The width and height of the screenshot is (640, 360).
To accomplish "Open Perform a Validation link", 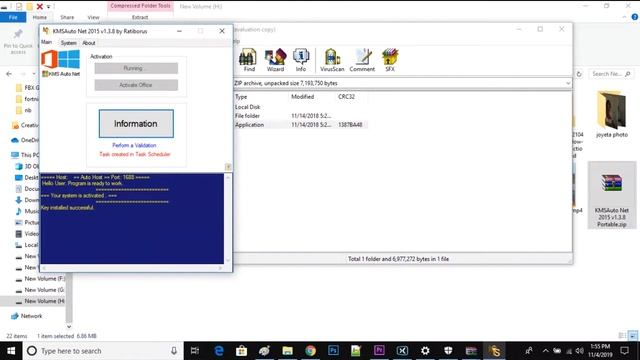I will click(134, 145).
